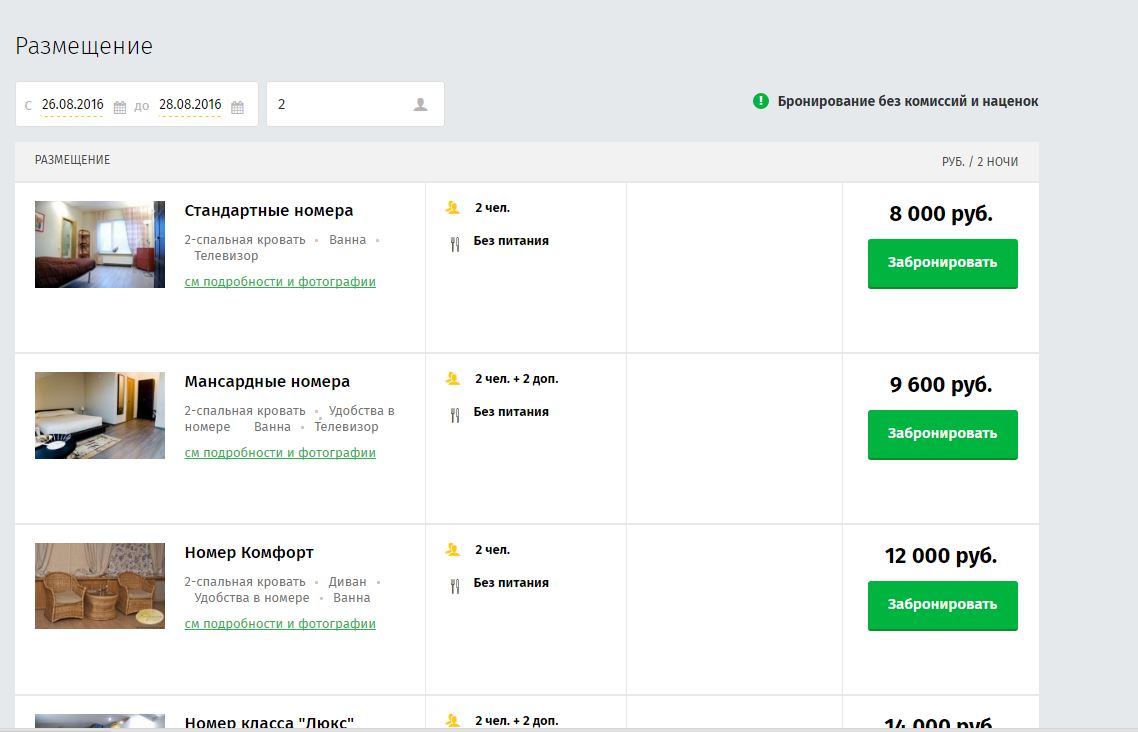1138x732 pixels.
Task: Click guests icon in Номер Комфорт row
Action: coord(453,550)
